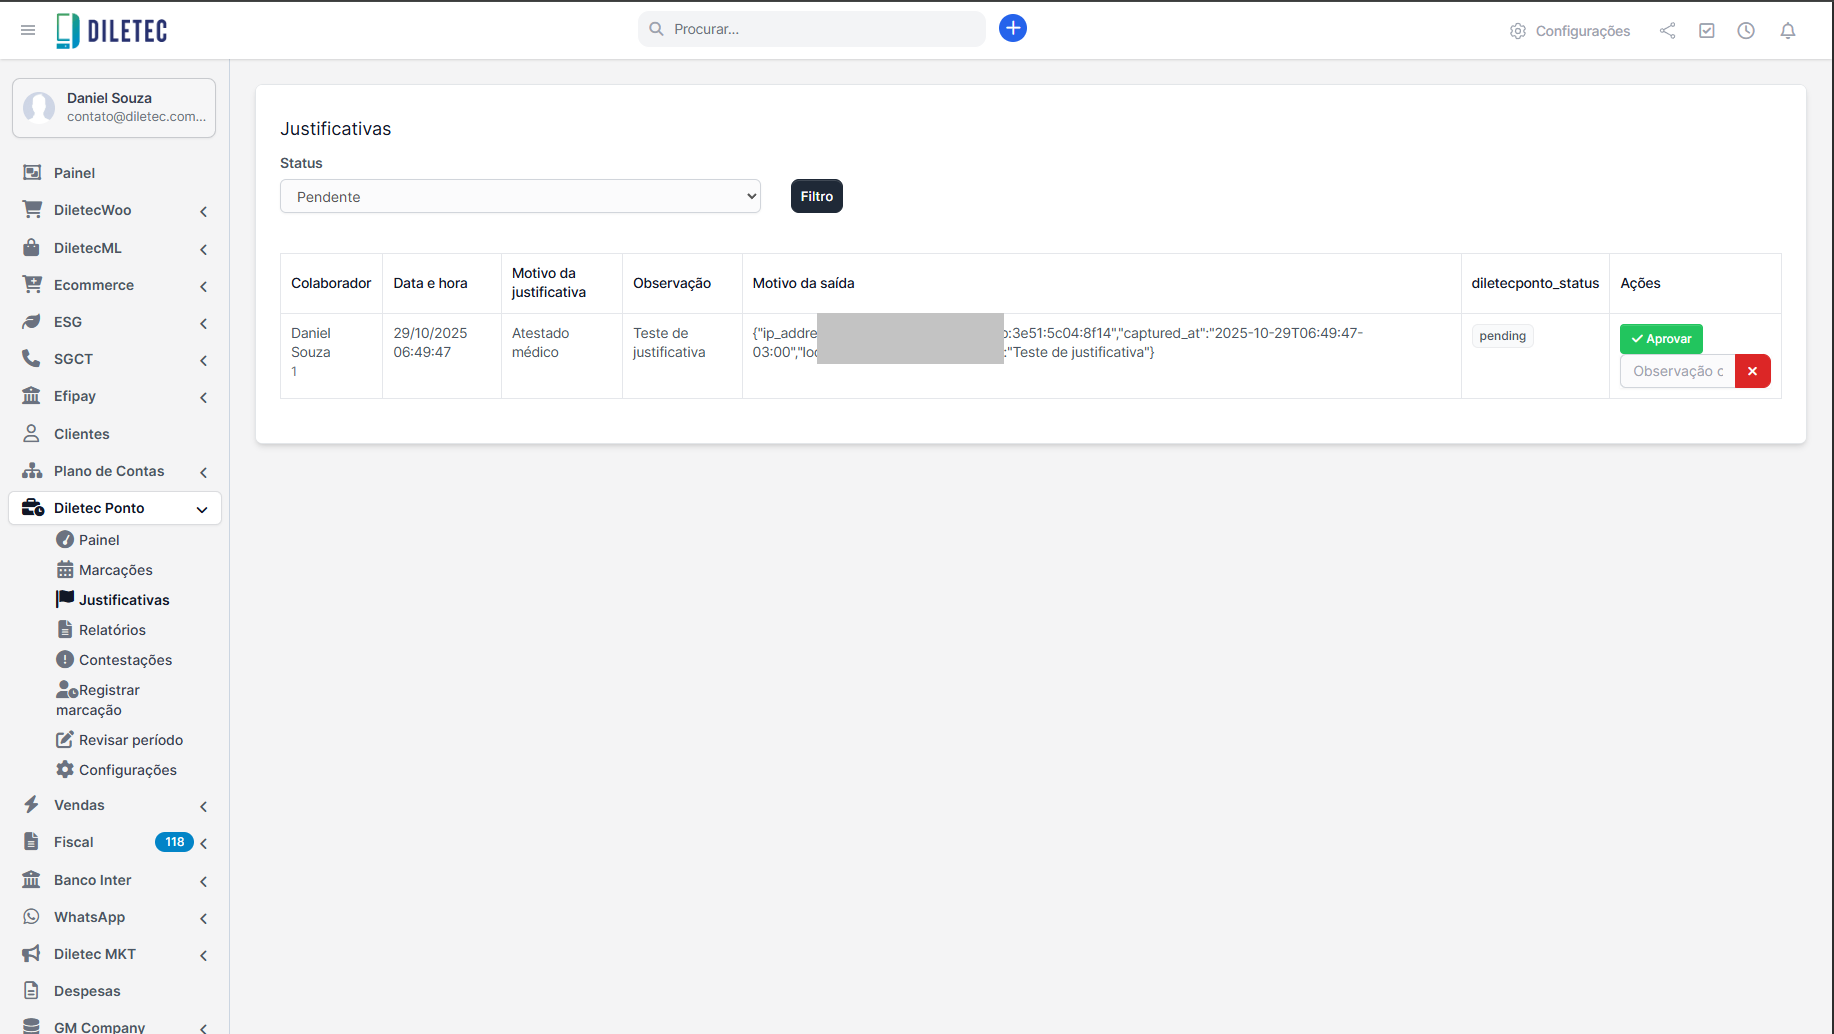Image resolution: width=1834 pixels, height=1034 pixels.
Task: Open the share icon in header
Action: [x=1667, y=31]
